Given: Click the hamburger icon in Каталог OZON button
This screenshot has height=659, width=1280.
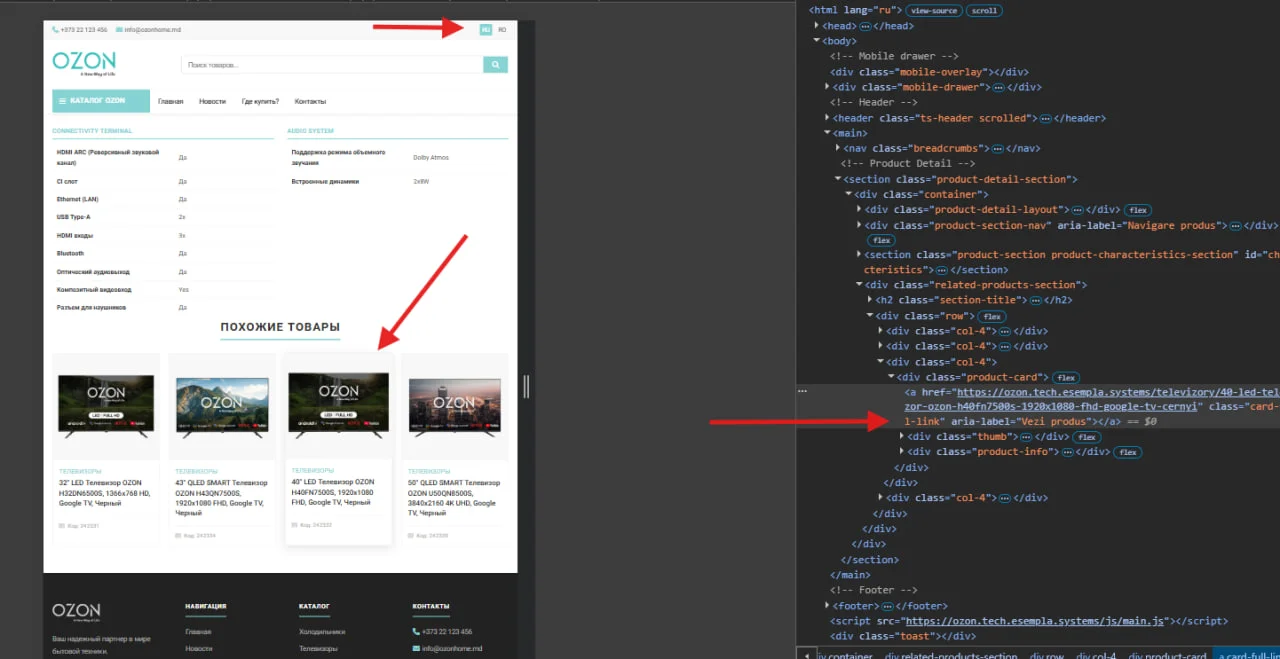Looking at the screenshot, I should tap(62, 101).
